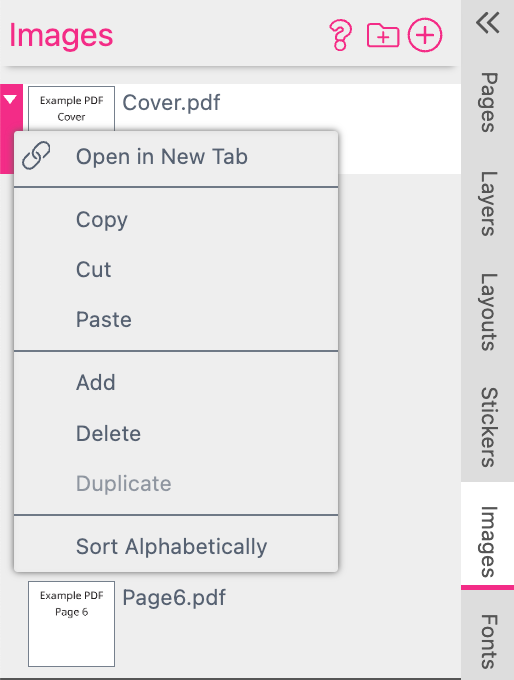The height and width of the screenshot is (680, 514).
Task: Collapse the sidebar with the double chevron
Action: [x=488, y=23]
